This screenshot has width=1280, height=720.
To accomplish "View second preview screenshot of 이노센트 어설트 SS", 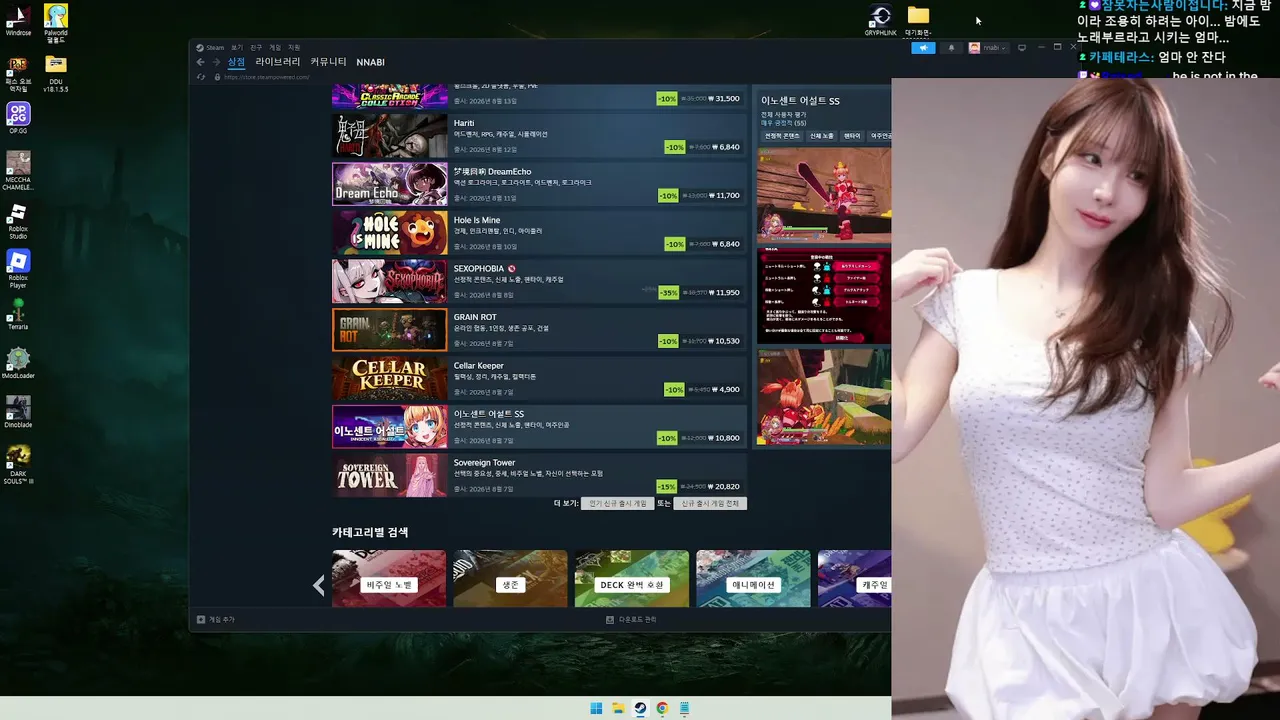I will pos(824,296).
